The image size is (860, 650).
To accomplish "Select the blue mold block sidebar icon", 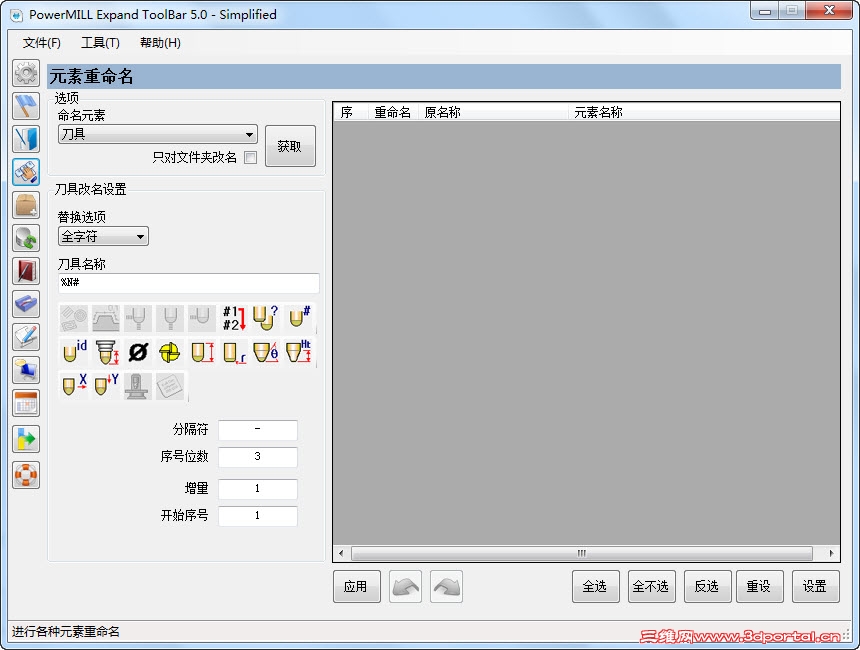I will [26, 304].
